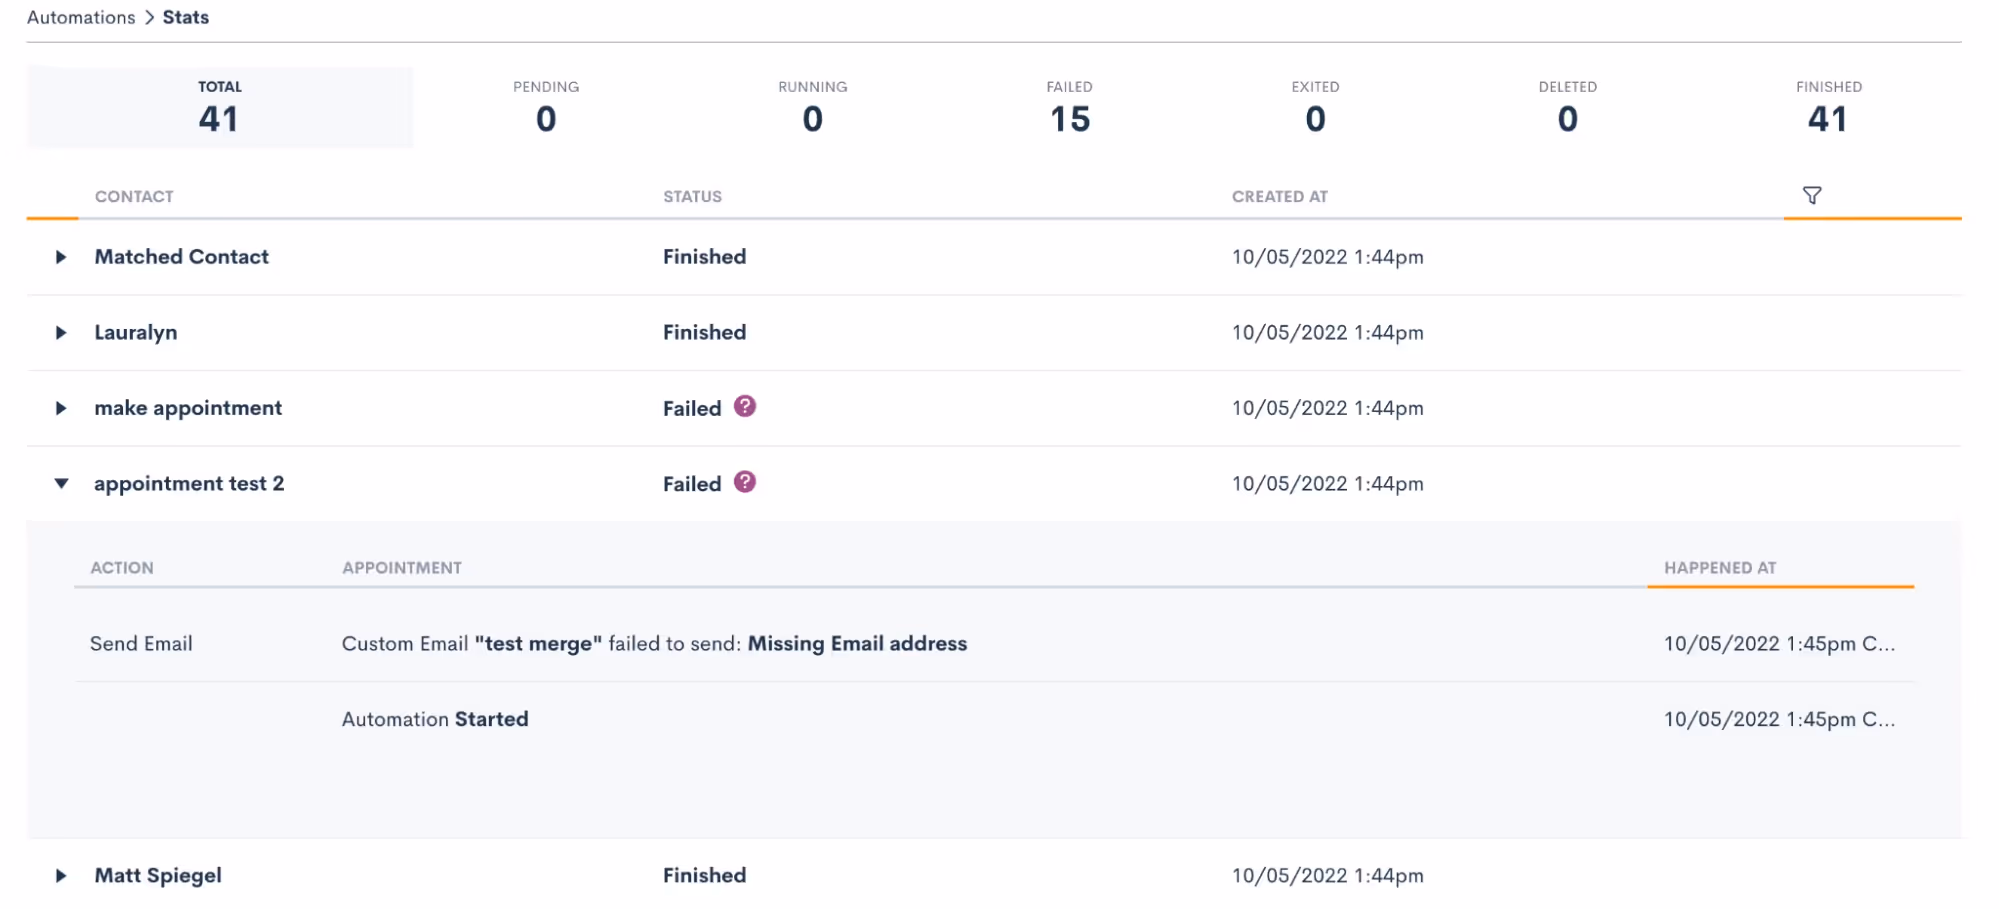Screen dimensions: 1999x909
Task: Expand the Lauralyn row
Action: coord(61,333)
